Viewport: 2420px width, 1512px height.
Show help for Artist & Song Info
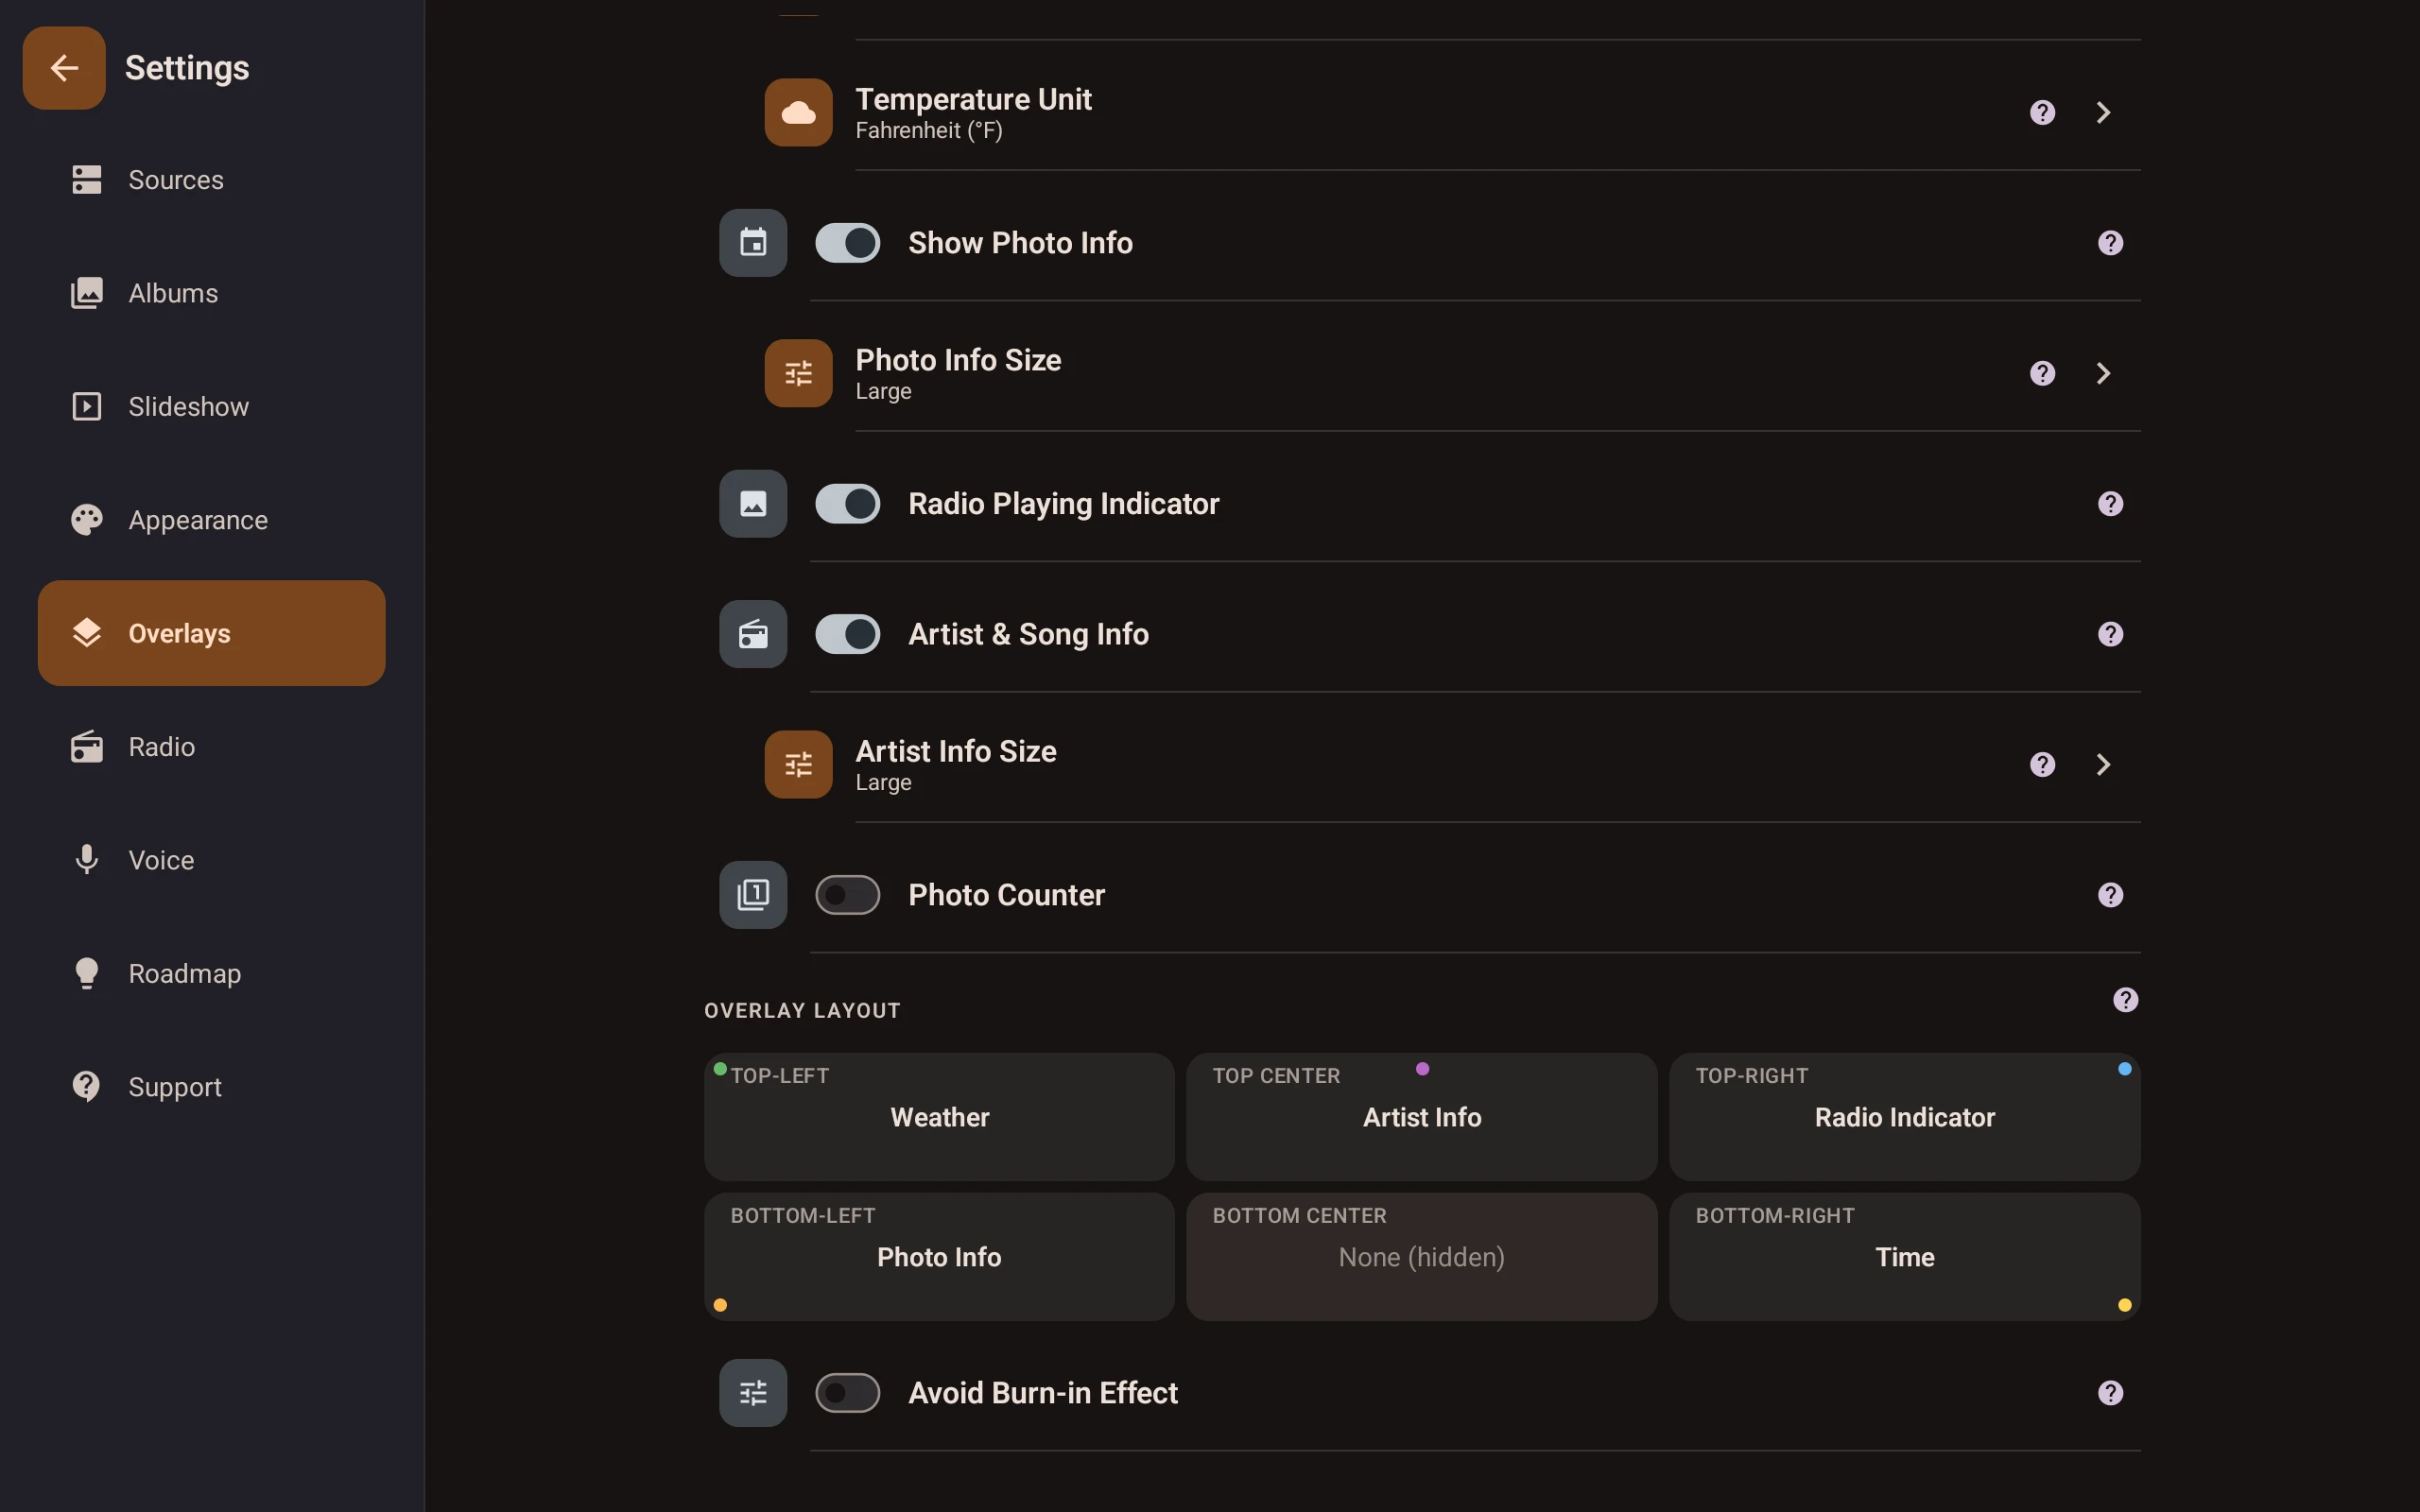(x=2110, y=634)
